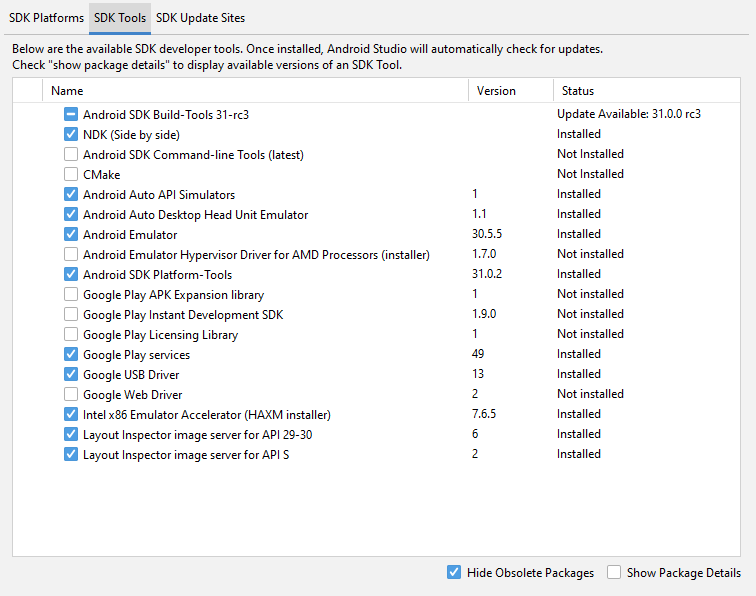
Task: Select the 'Android SDK Build-Tools 31-rc3' row text
Action: click(166, 115)
